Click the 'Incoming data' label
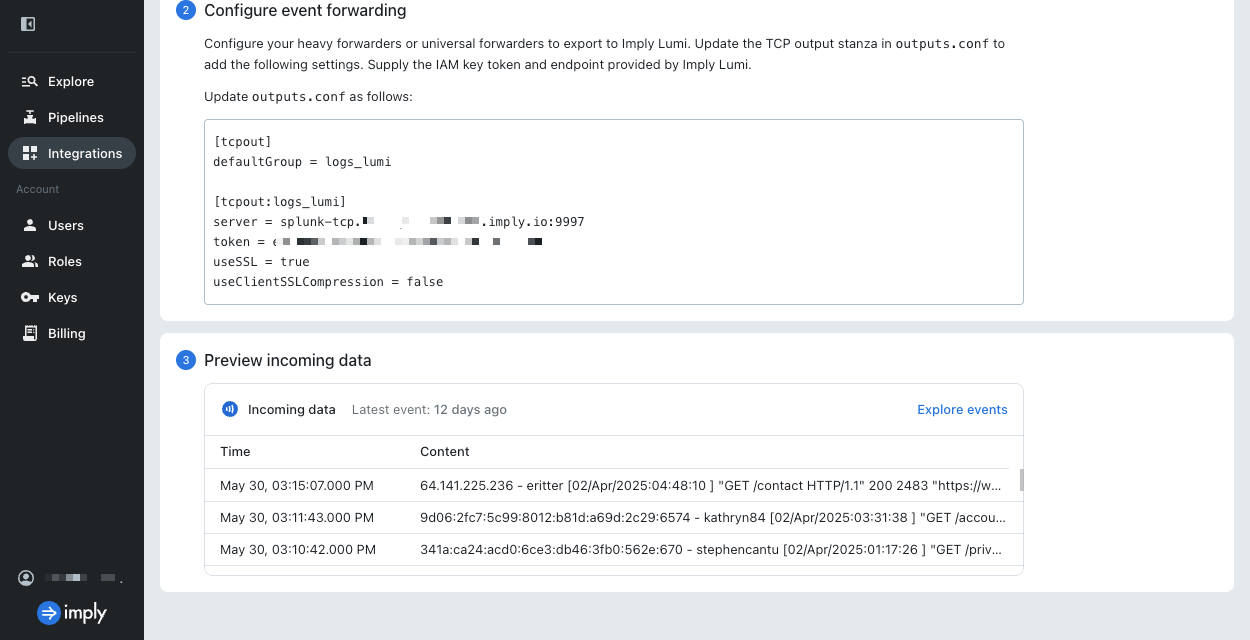Viewport: 1250px width, 640px height. [x=292, y=409]
